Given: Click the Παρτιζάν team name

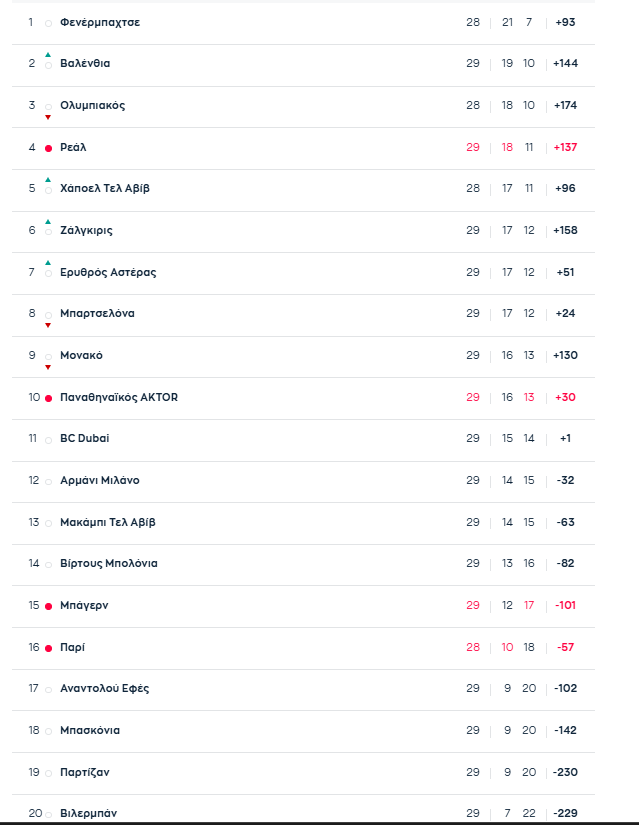Looking at the screenshot, I should [x=85, y=772].
